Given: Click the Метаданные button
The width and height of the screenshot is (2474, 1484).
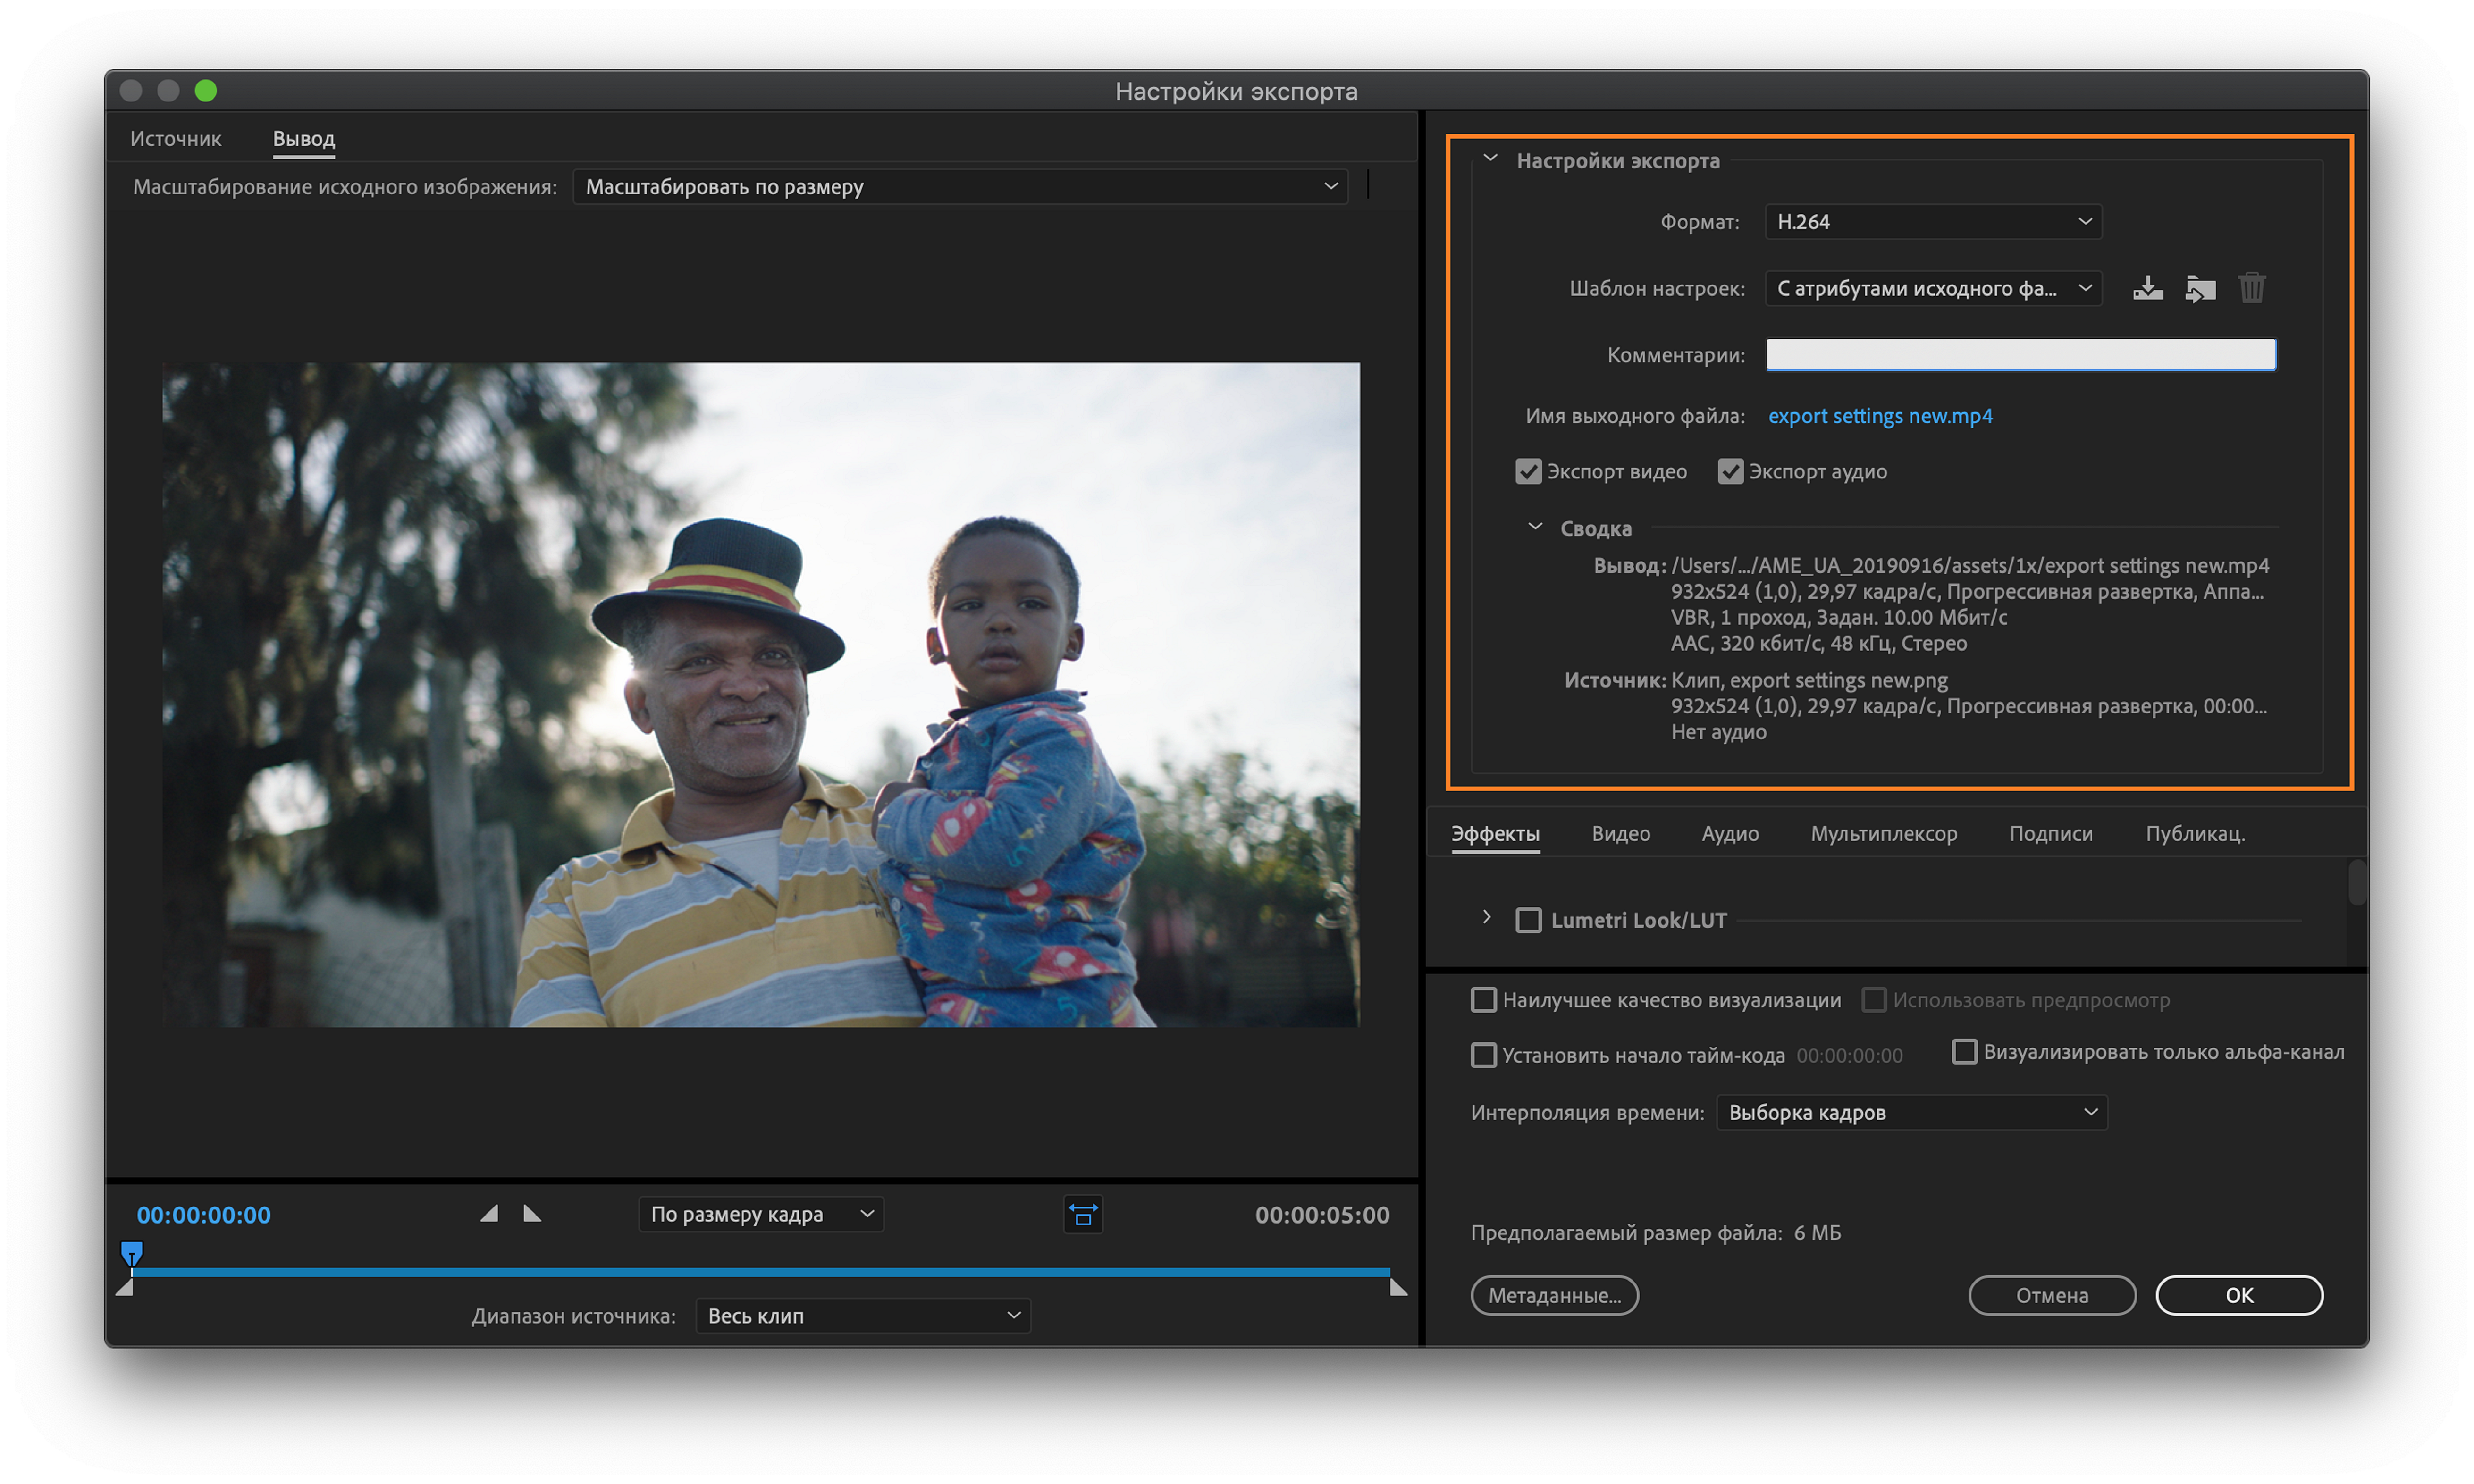Looking at the screenshot, I should 1554,1295.
